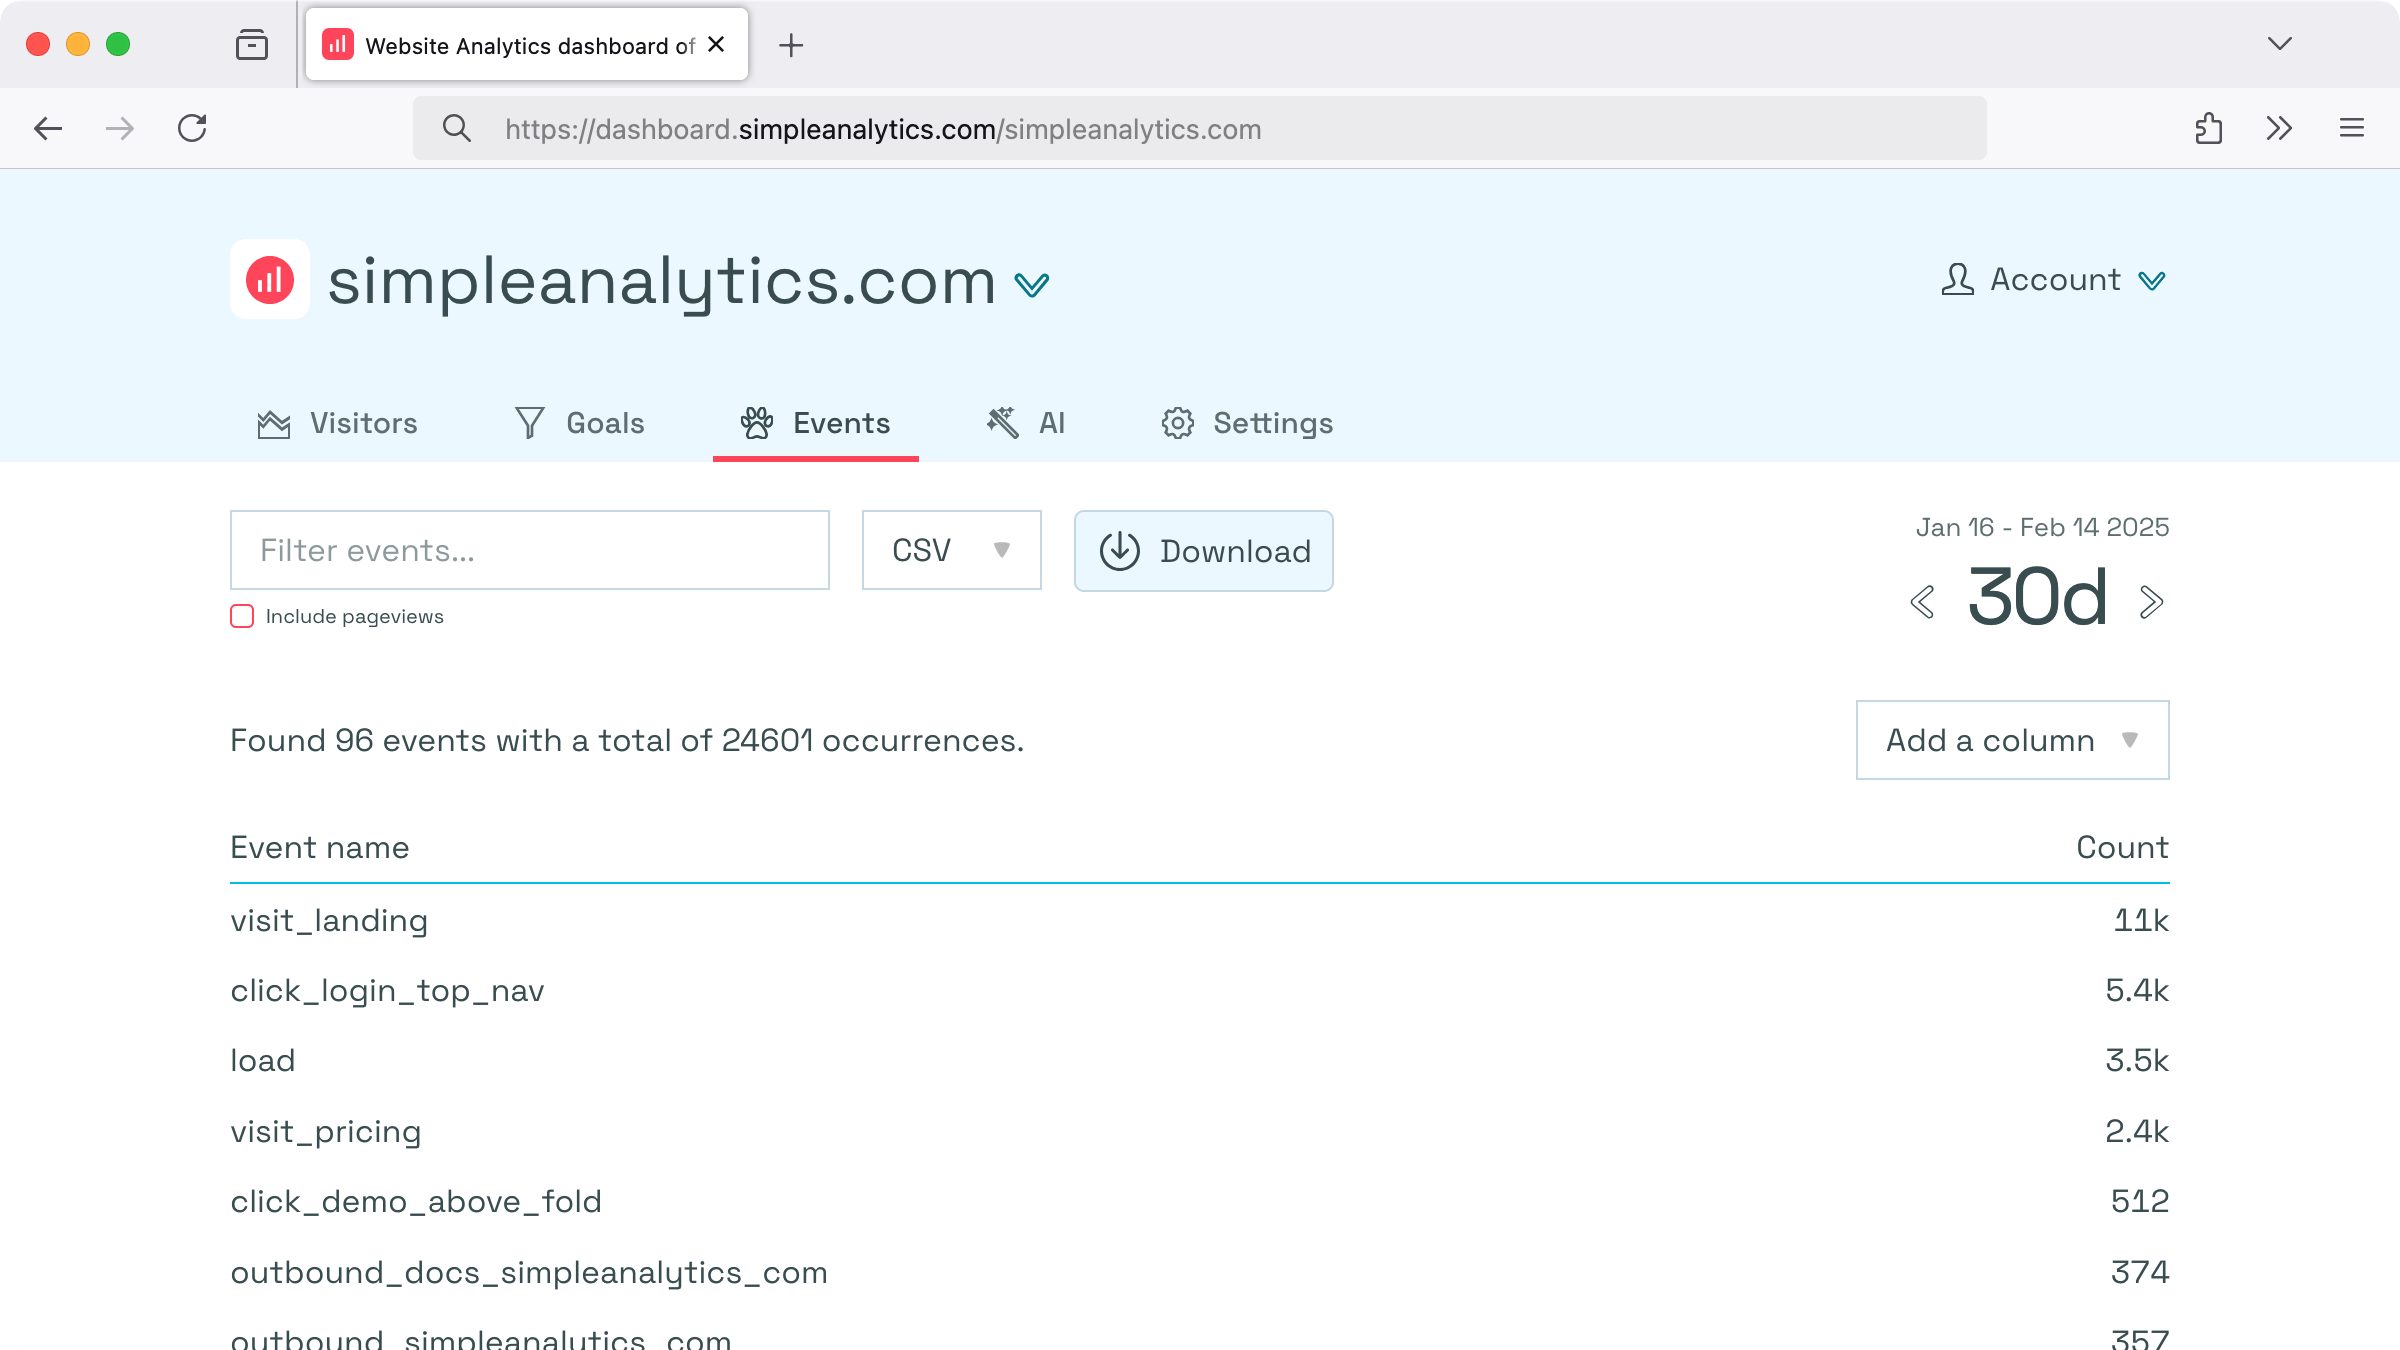Click the Event name column header

[x=320, y=847]
